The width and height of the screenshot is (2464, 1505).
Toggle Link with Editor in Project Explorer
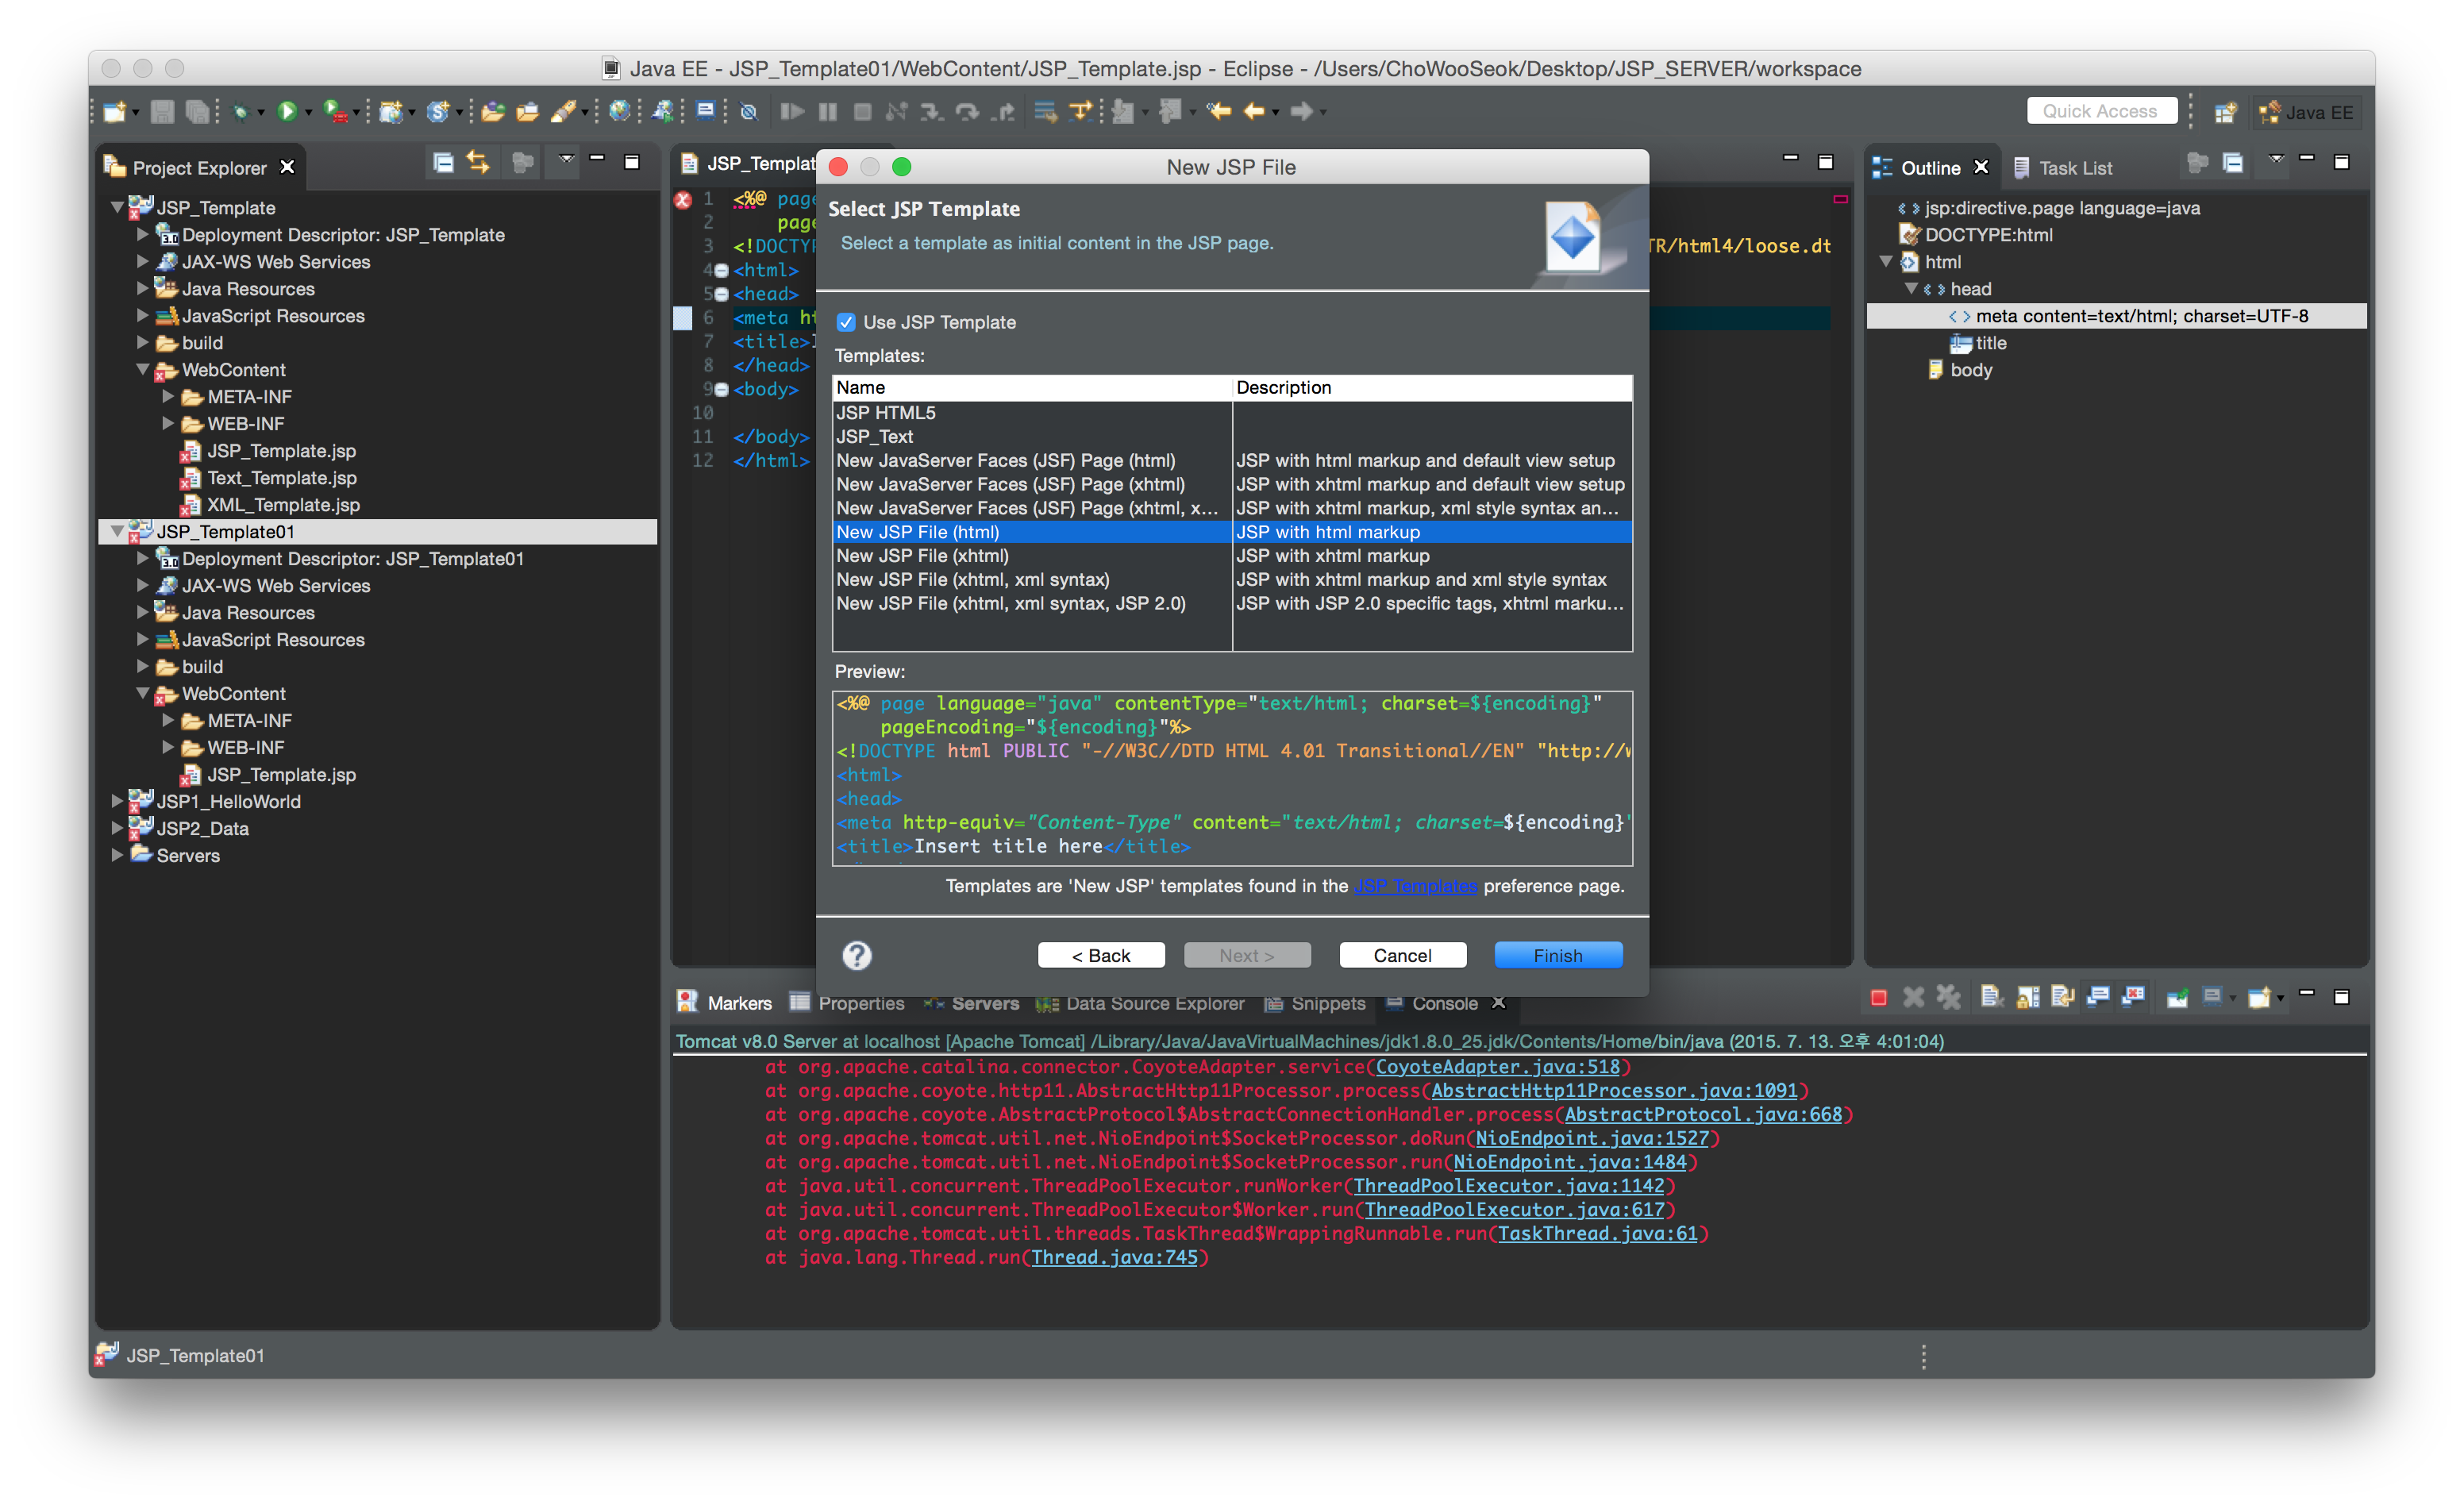pos(478,162)
